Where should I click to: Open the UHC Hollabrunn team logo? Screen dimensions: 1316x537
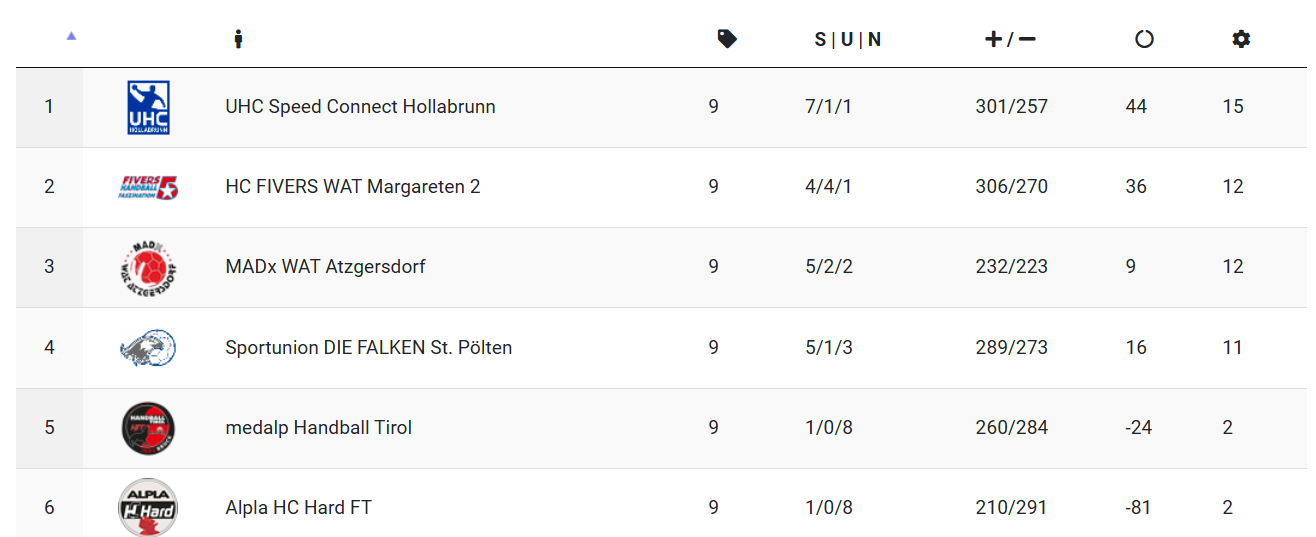point(148,107)
